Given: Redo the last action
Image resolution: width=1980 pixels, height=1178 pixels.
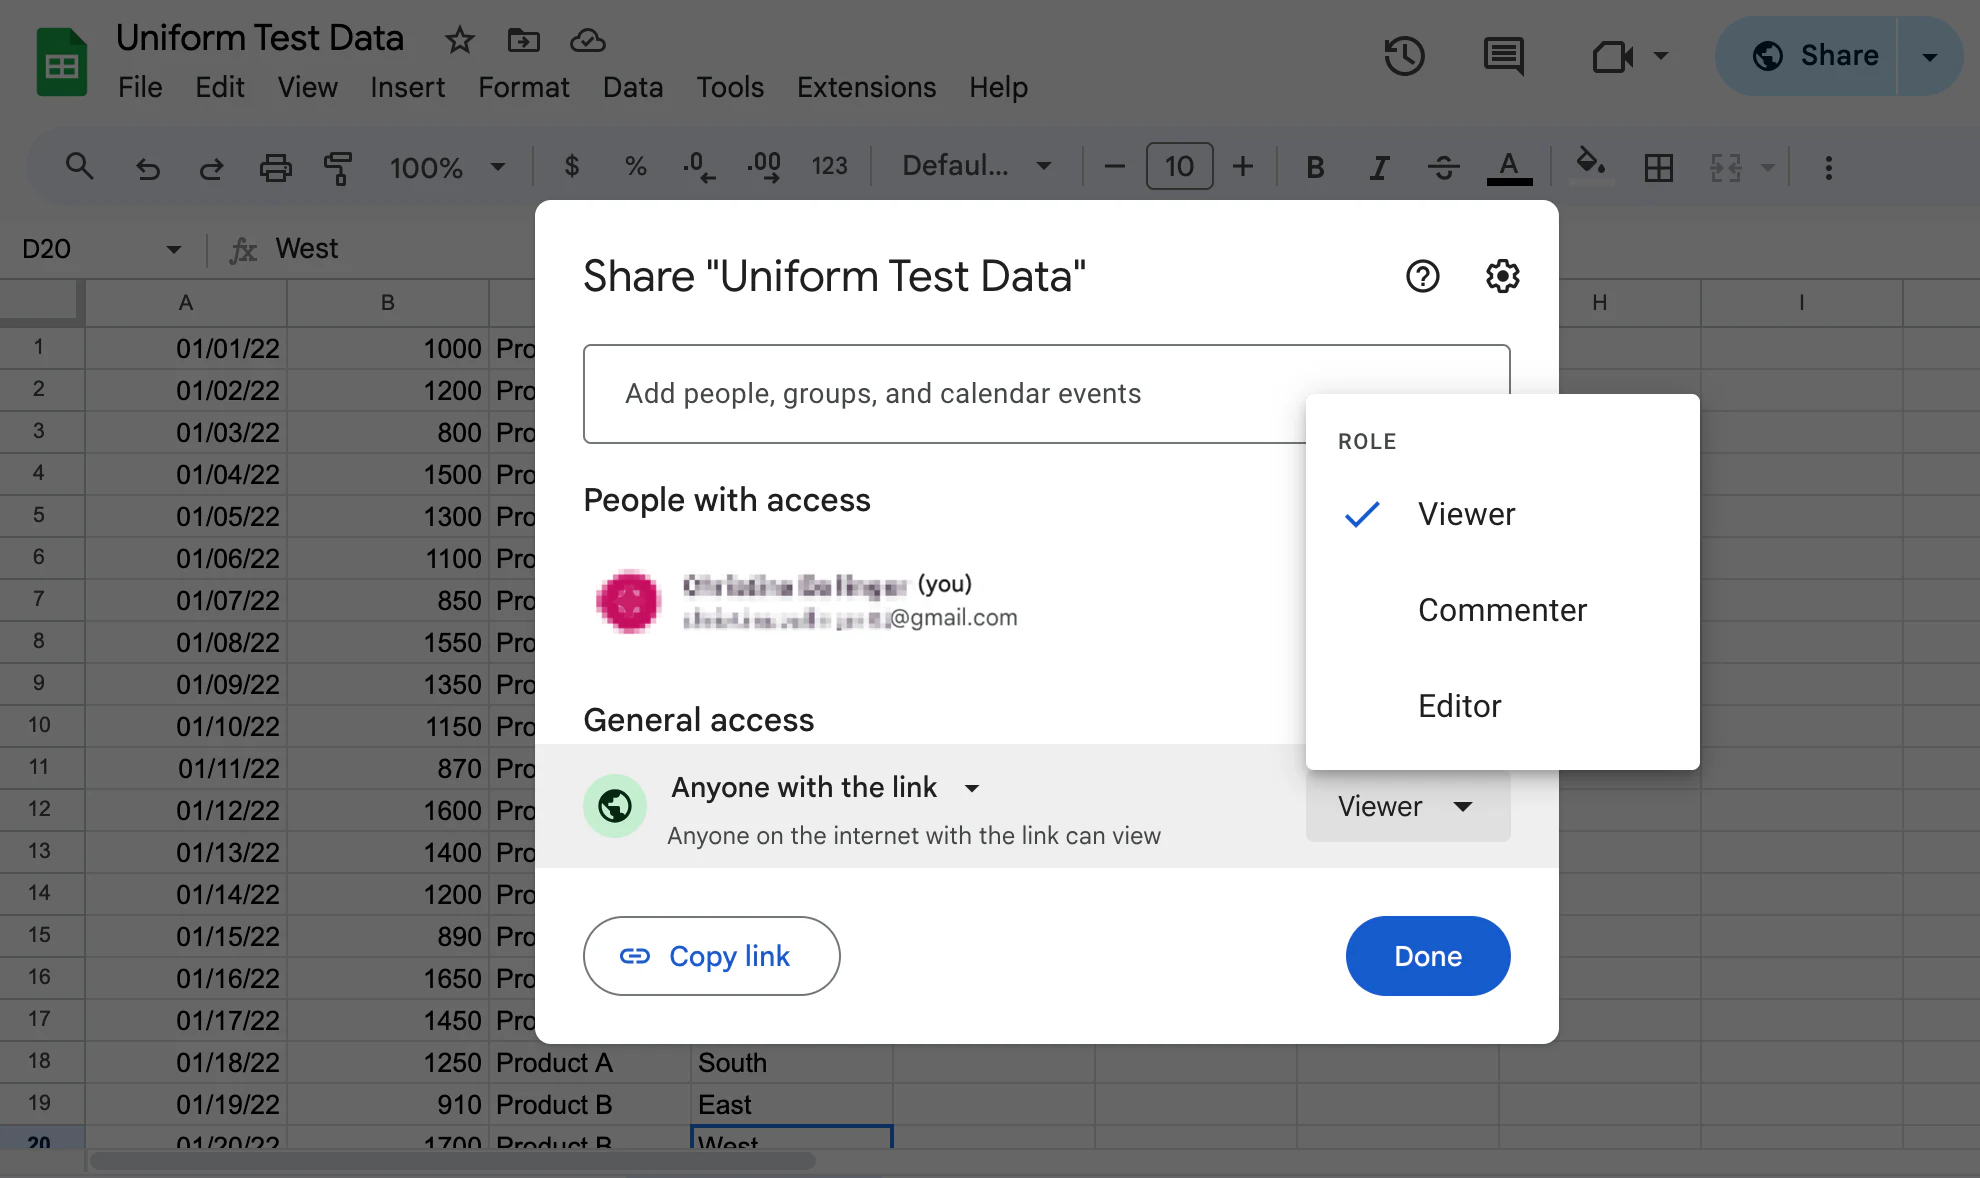Looking at the screenshot, I should click(211, 168).
